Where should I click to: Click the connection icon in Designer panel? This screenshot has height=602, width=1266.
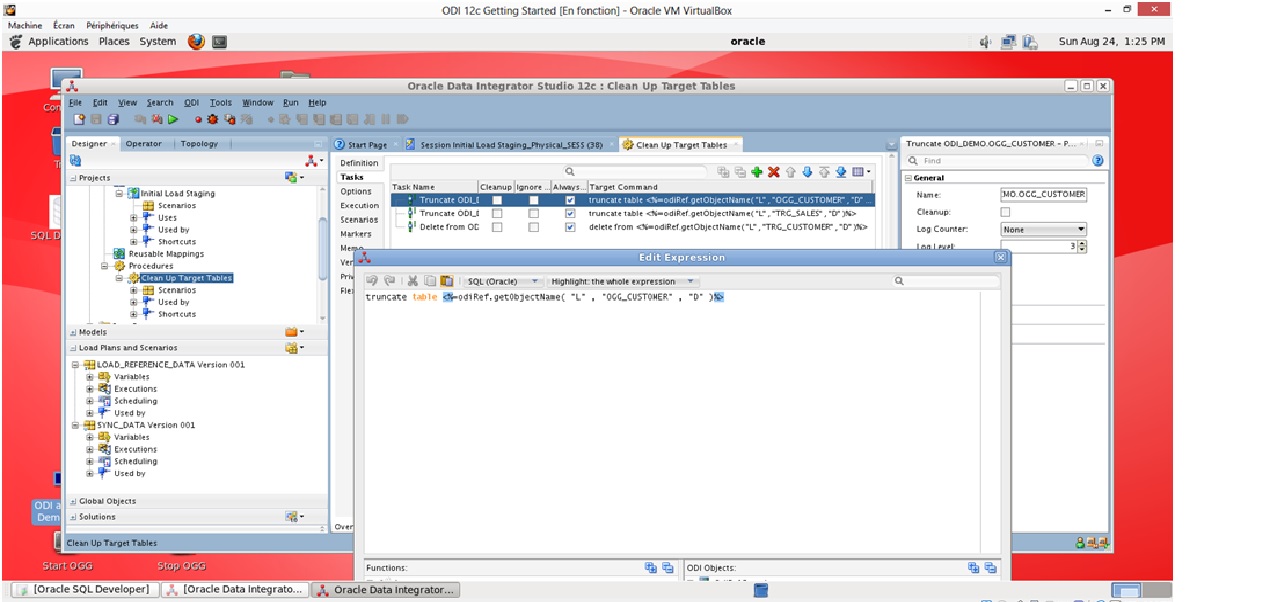pyautogui.click(x=314, y=160)
